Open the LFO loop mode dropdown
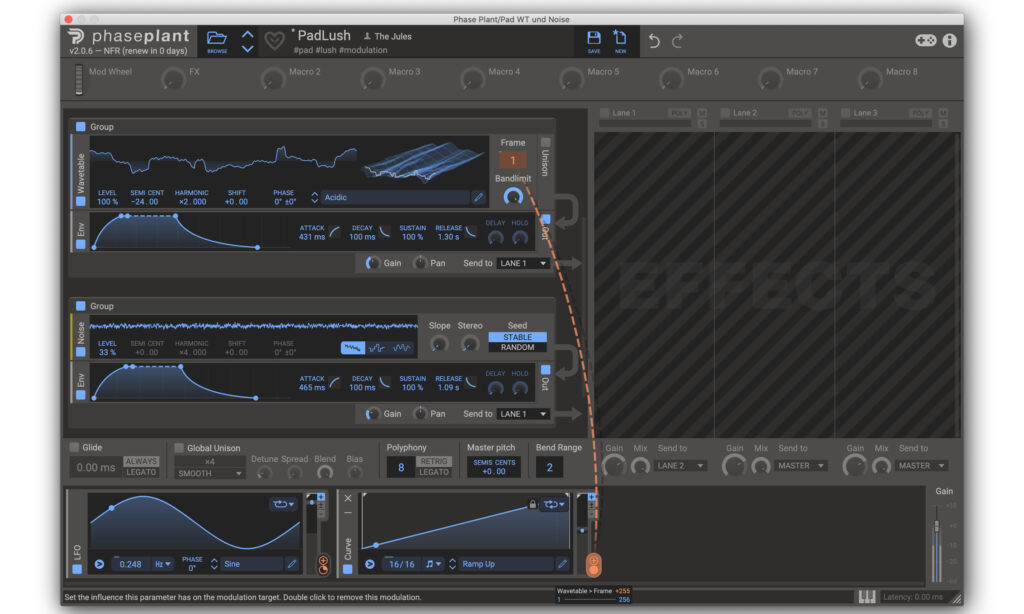 pos(283,504)
